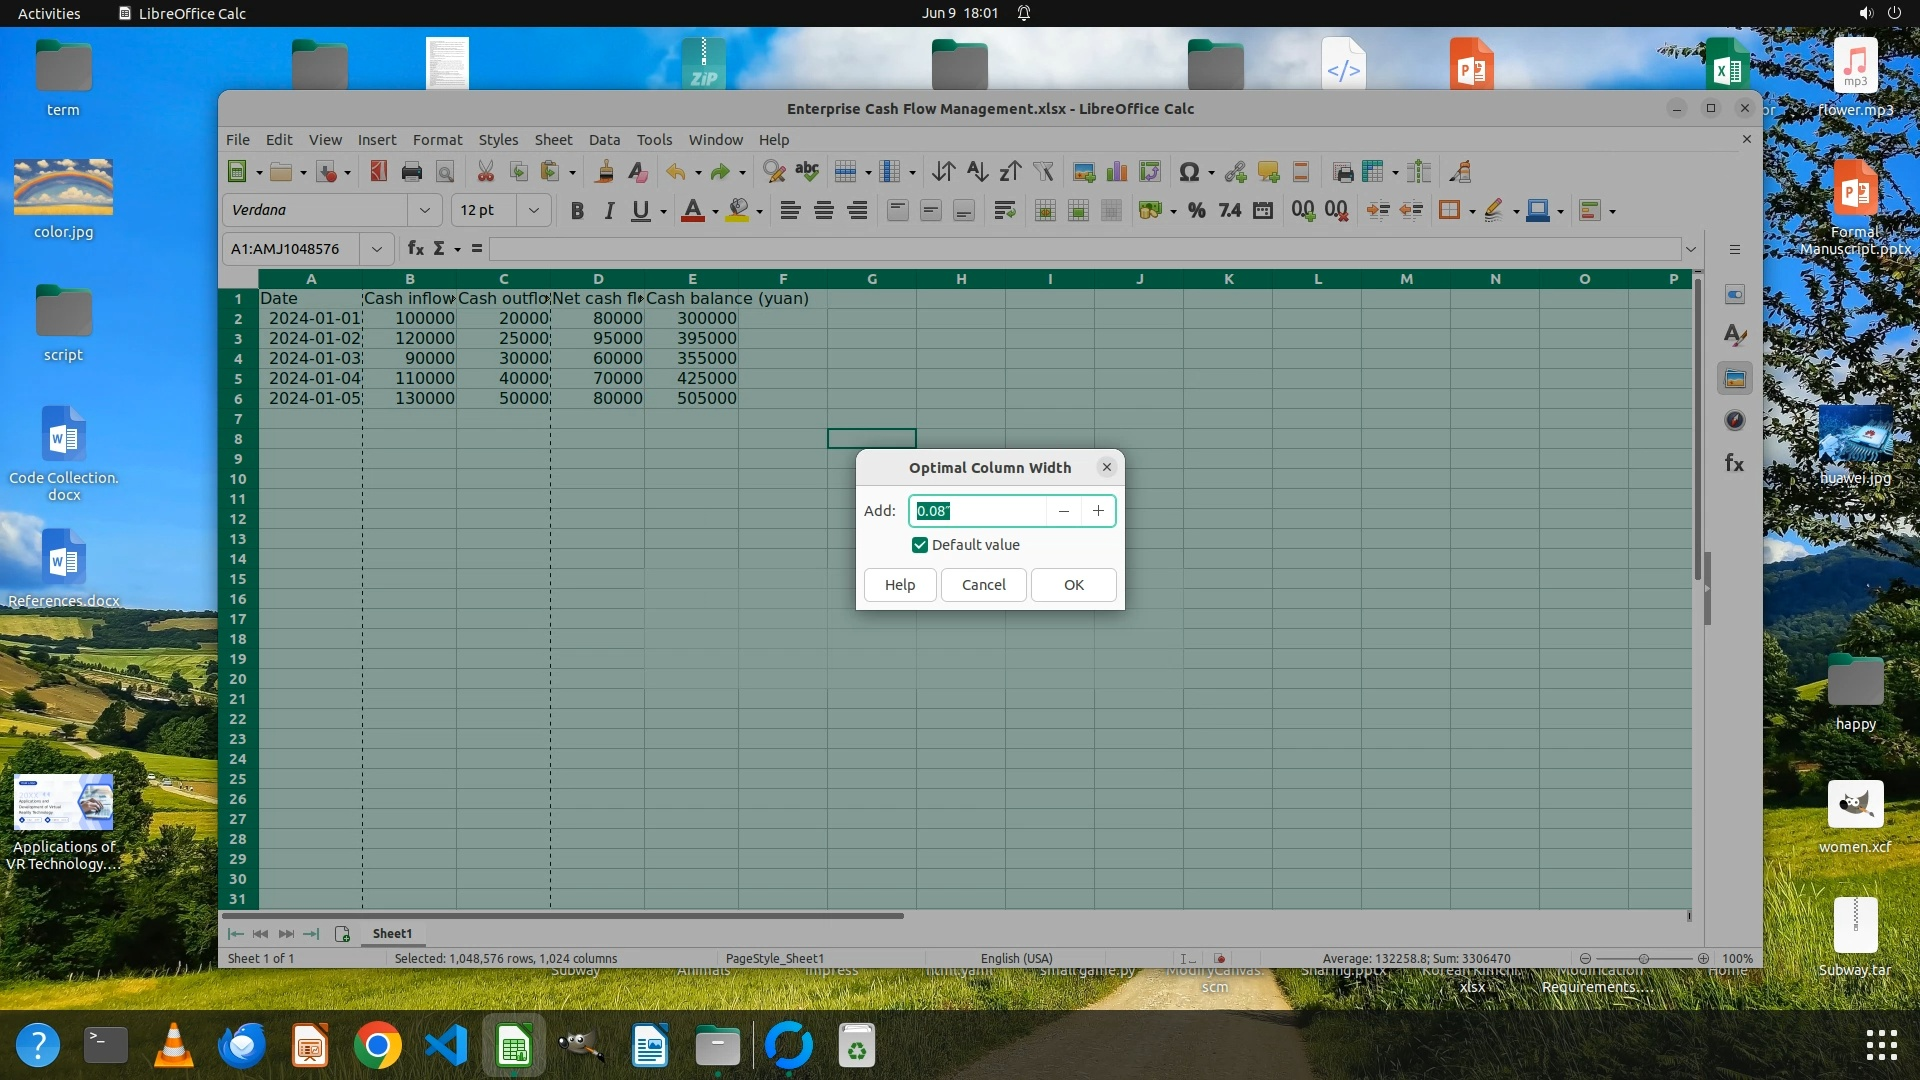Click the Print toolbar icon
This screenshot has width=1920, height=1080.
(x=411, y=172)
